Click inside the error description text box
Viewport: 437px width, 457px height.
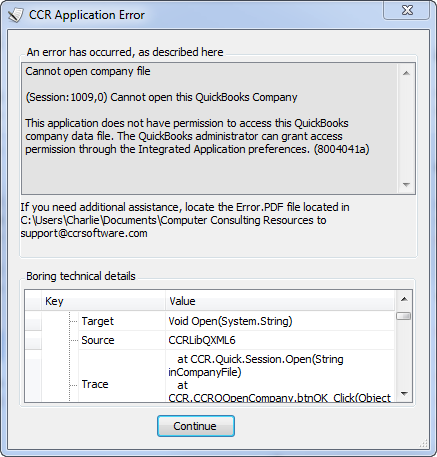coord(210,128)
